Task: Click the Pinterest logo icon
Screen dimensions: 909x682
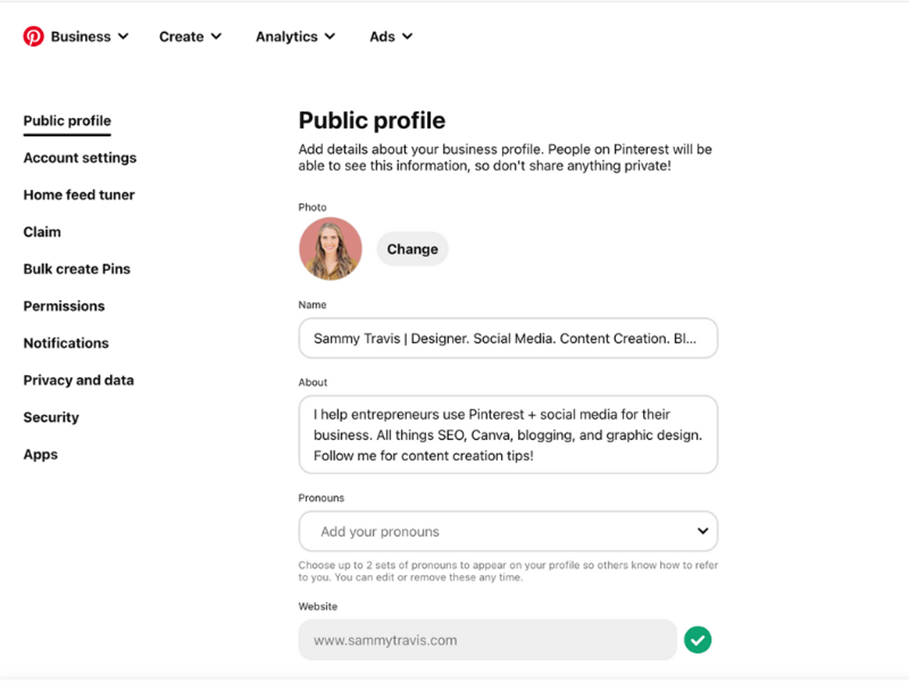Action: point(33,36)
